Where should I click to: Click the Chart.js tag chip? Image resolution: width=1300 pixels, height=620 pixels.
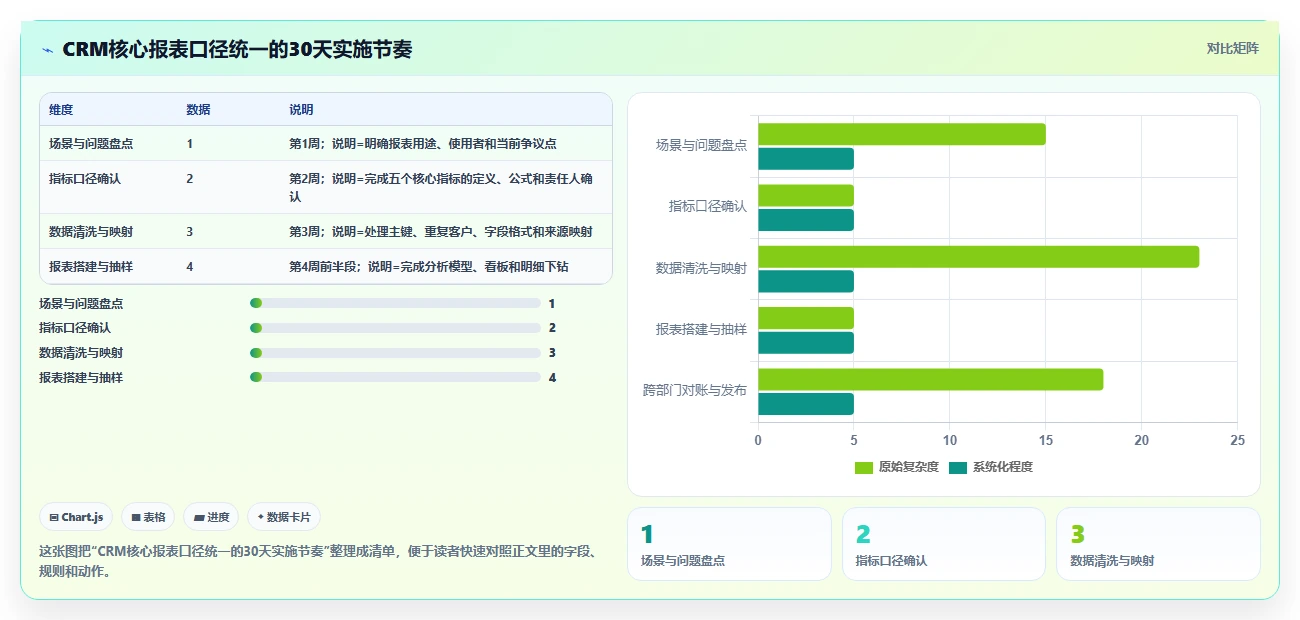click(77, 517)
